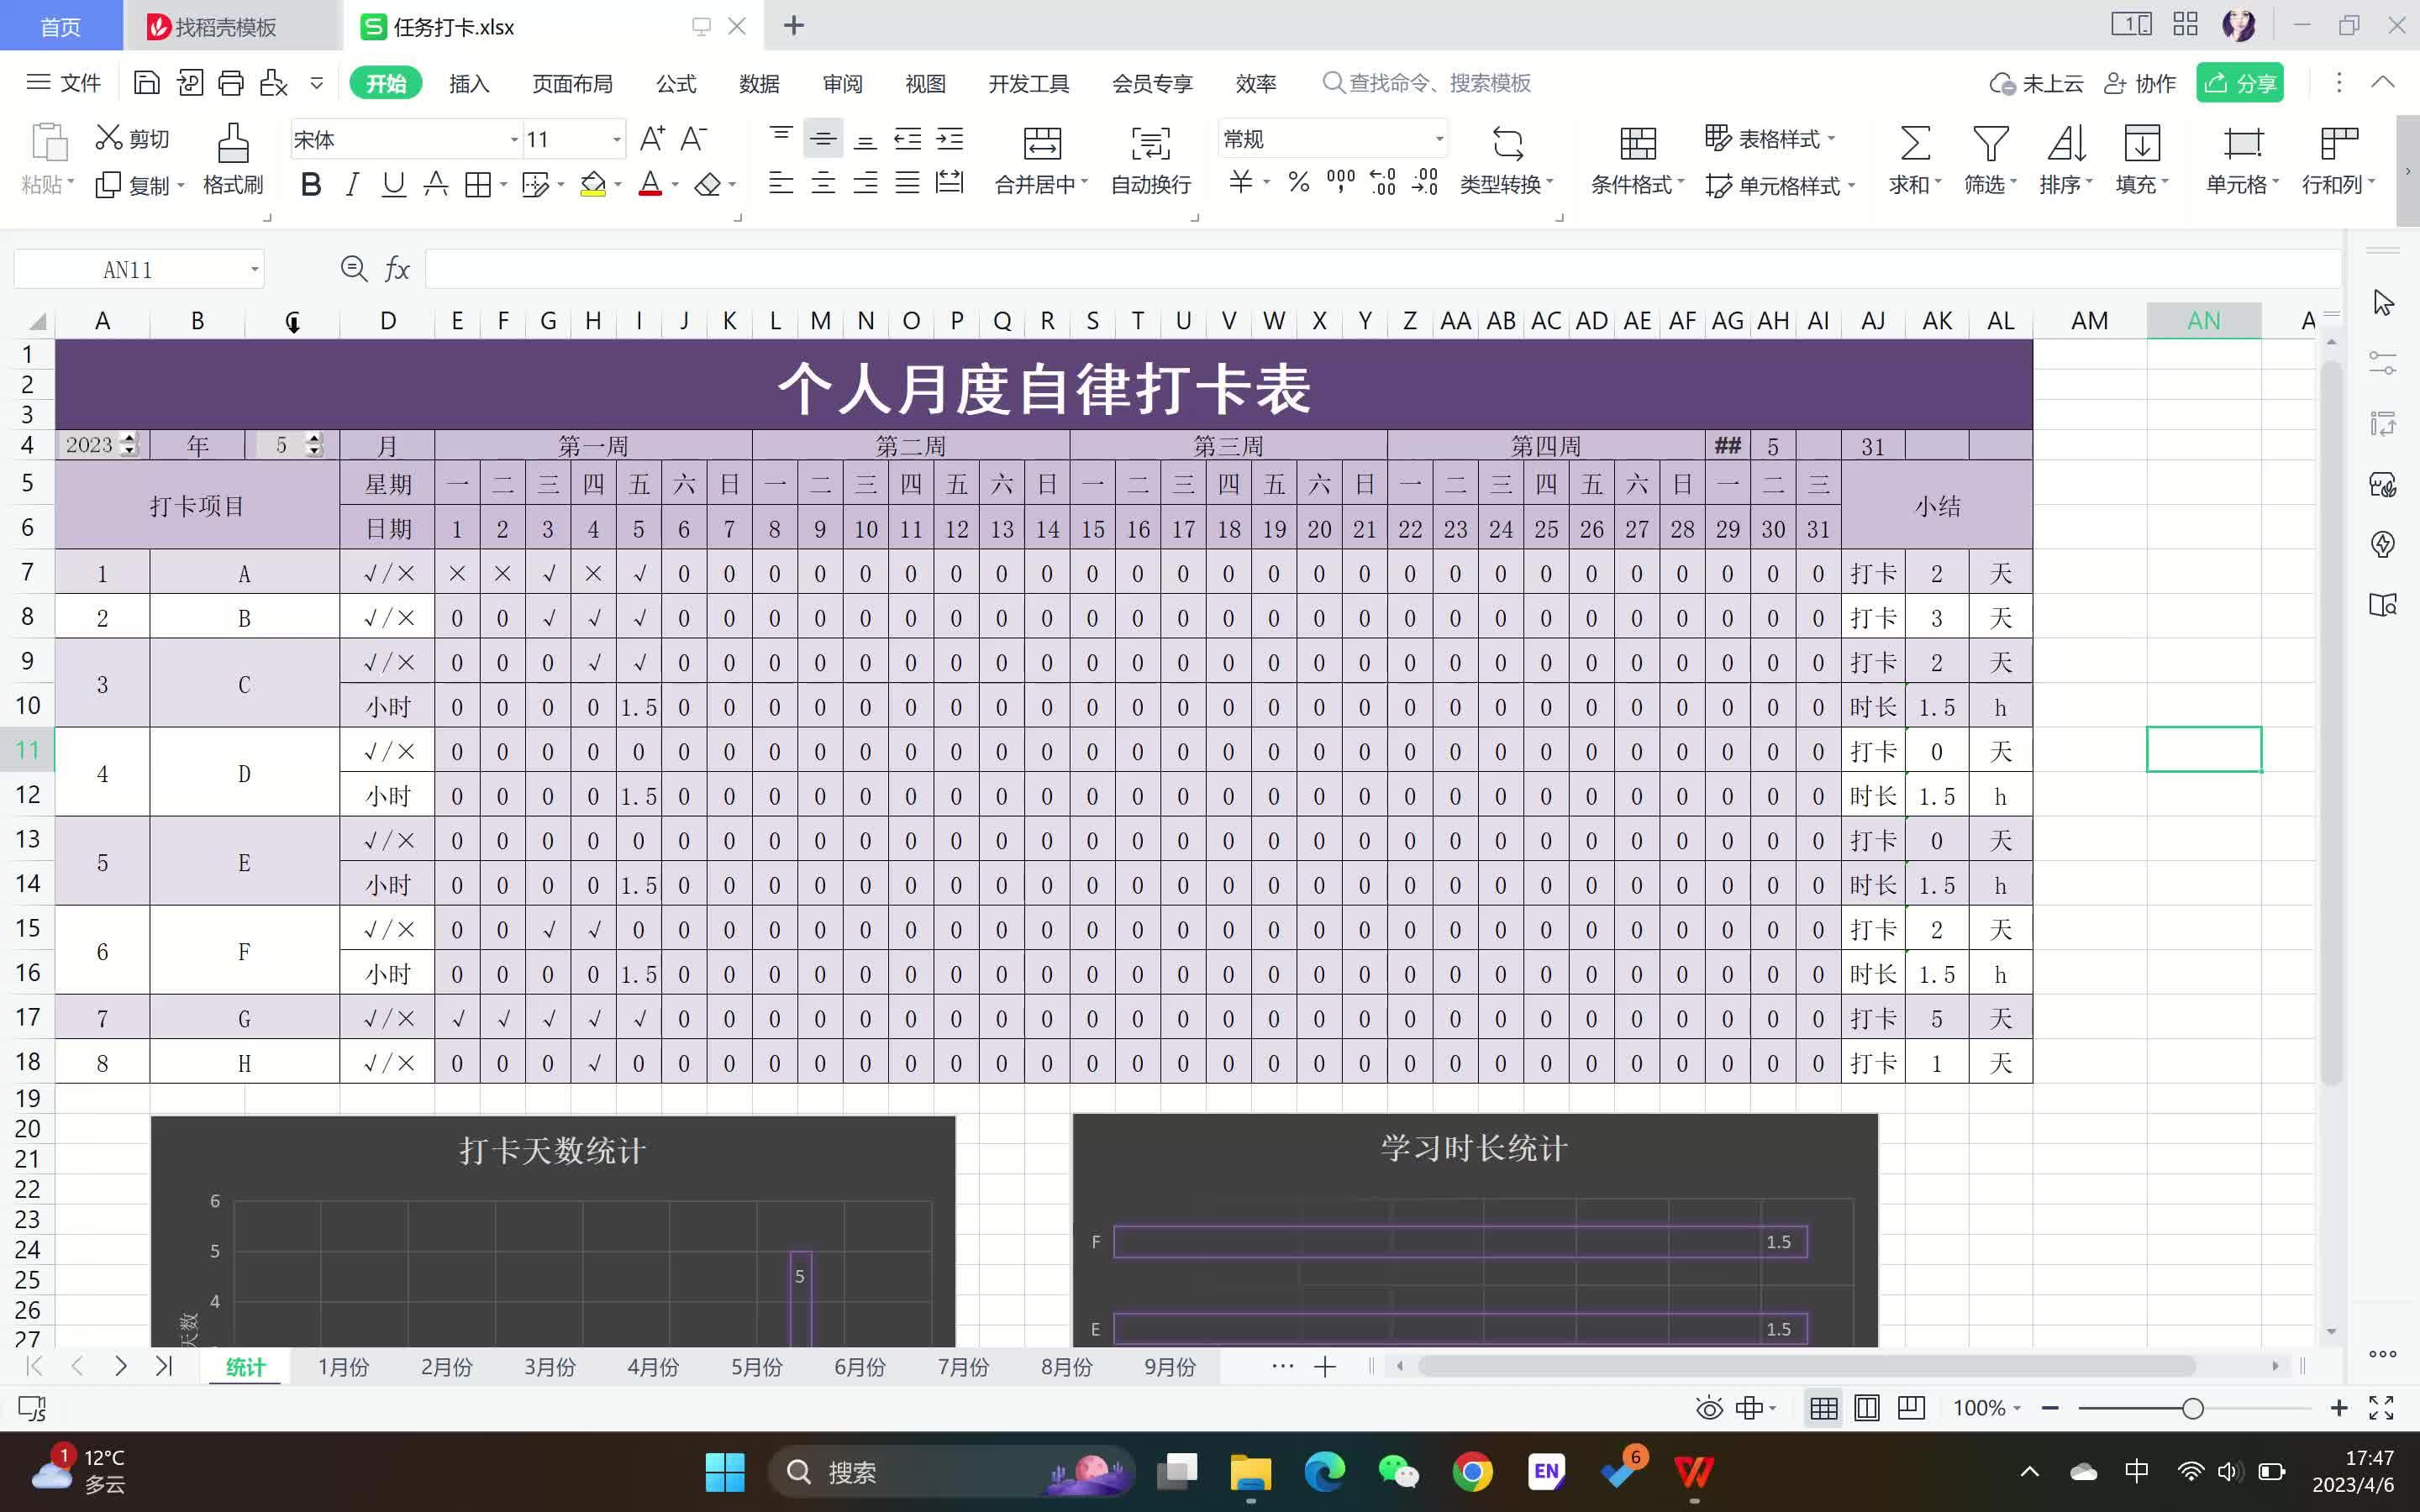Click the Print icon in quick toolbar

coord(231,83)
